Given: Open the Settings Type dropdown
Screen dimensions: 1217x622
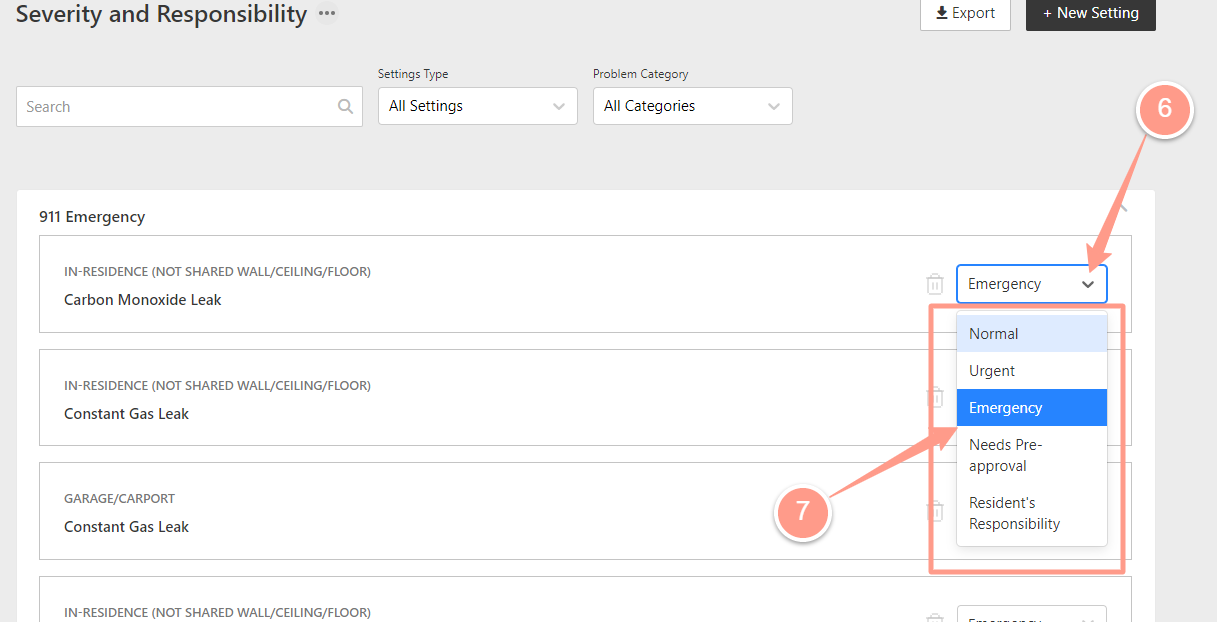Looking at the screenshot, I should pos(477,106).
